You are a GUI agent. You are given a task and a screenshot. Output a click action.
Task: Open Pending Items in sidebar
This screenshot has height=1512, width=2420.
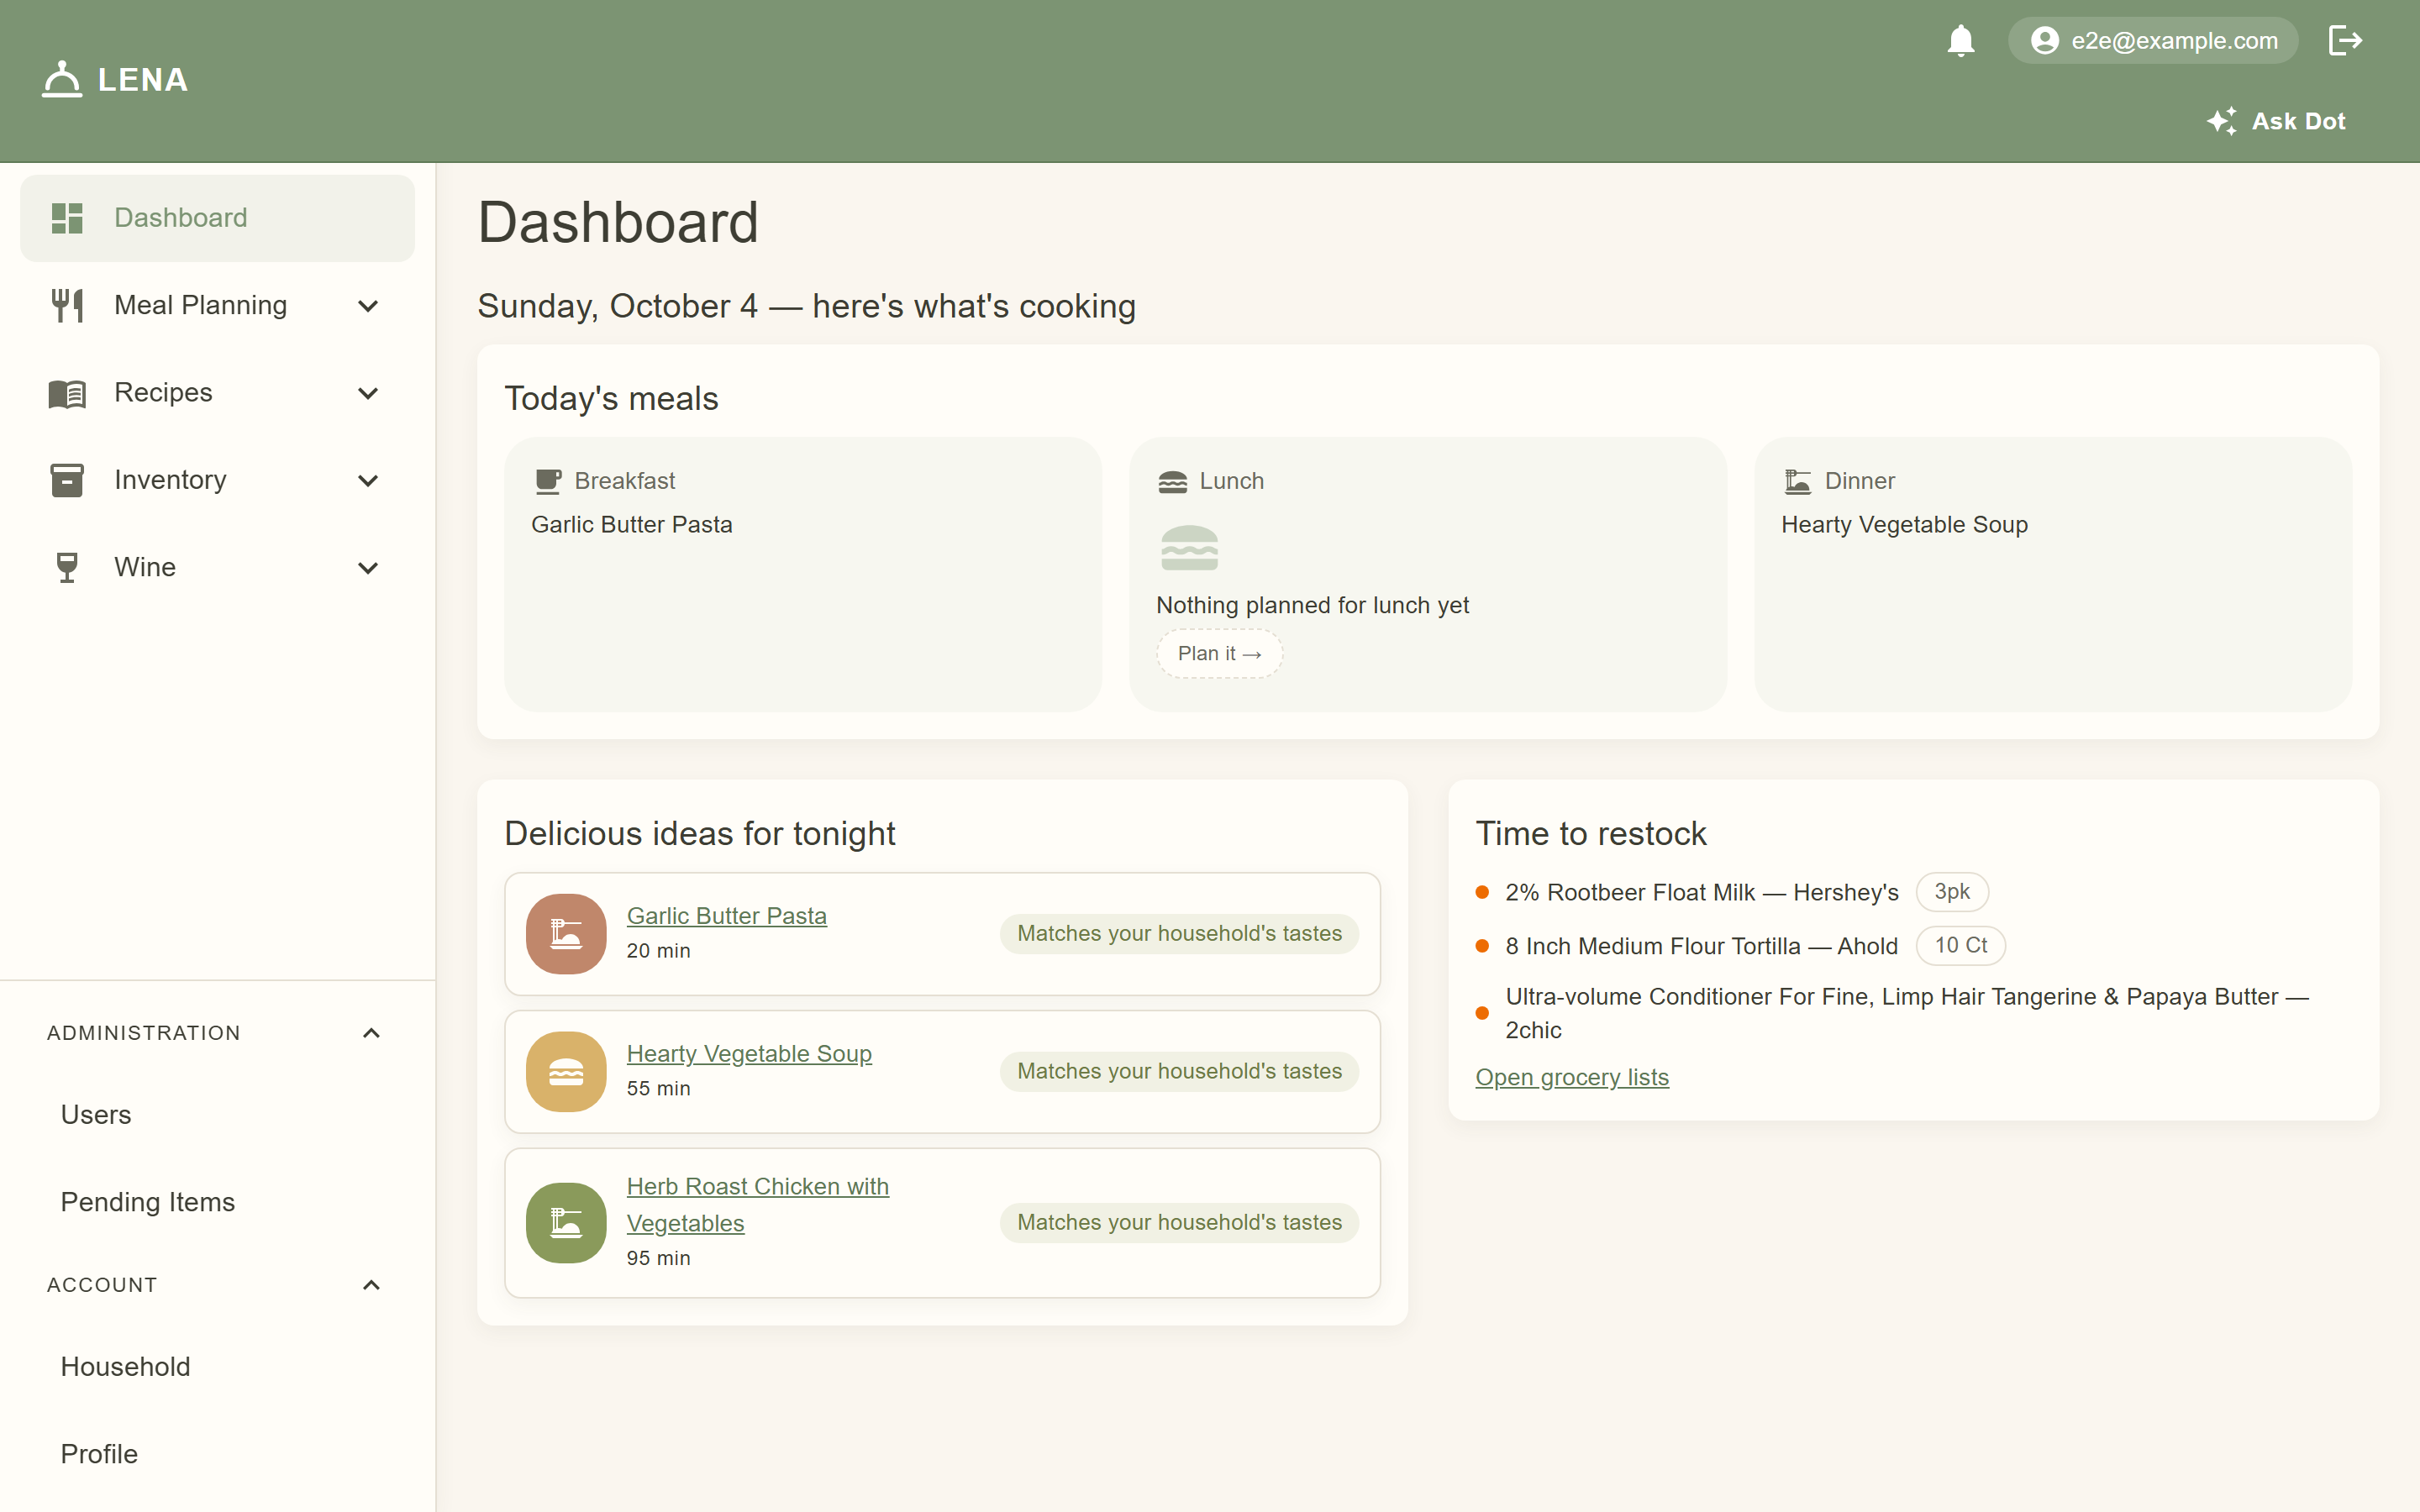tap(148, 1202)
